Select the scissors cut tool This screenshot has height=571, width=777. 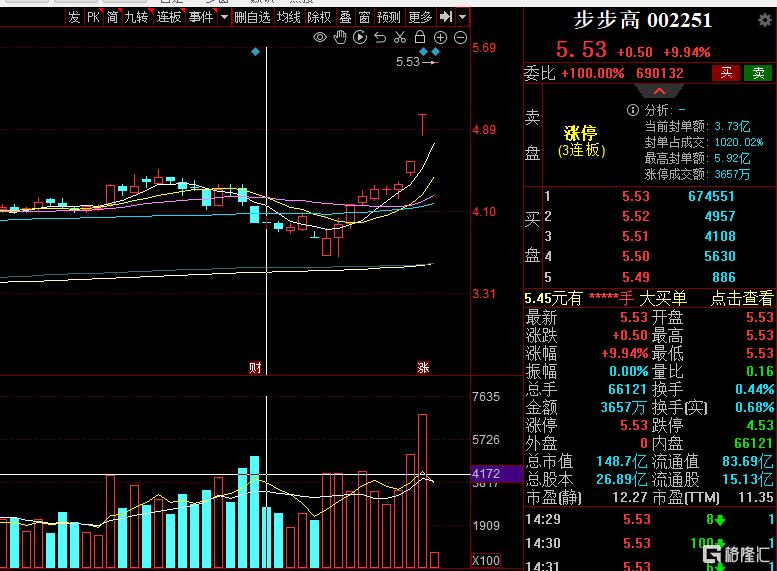point(400,37)
